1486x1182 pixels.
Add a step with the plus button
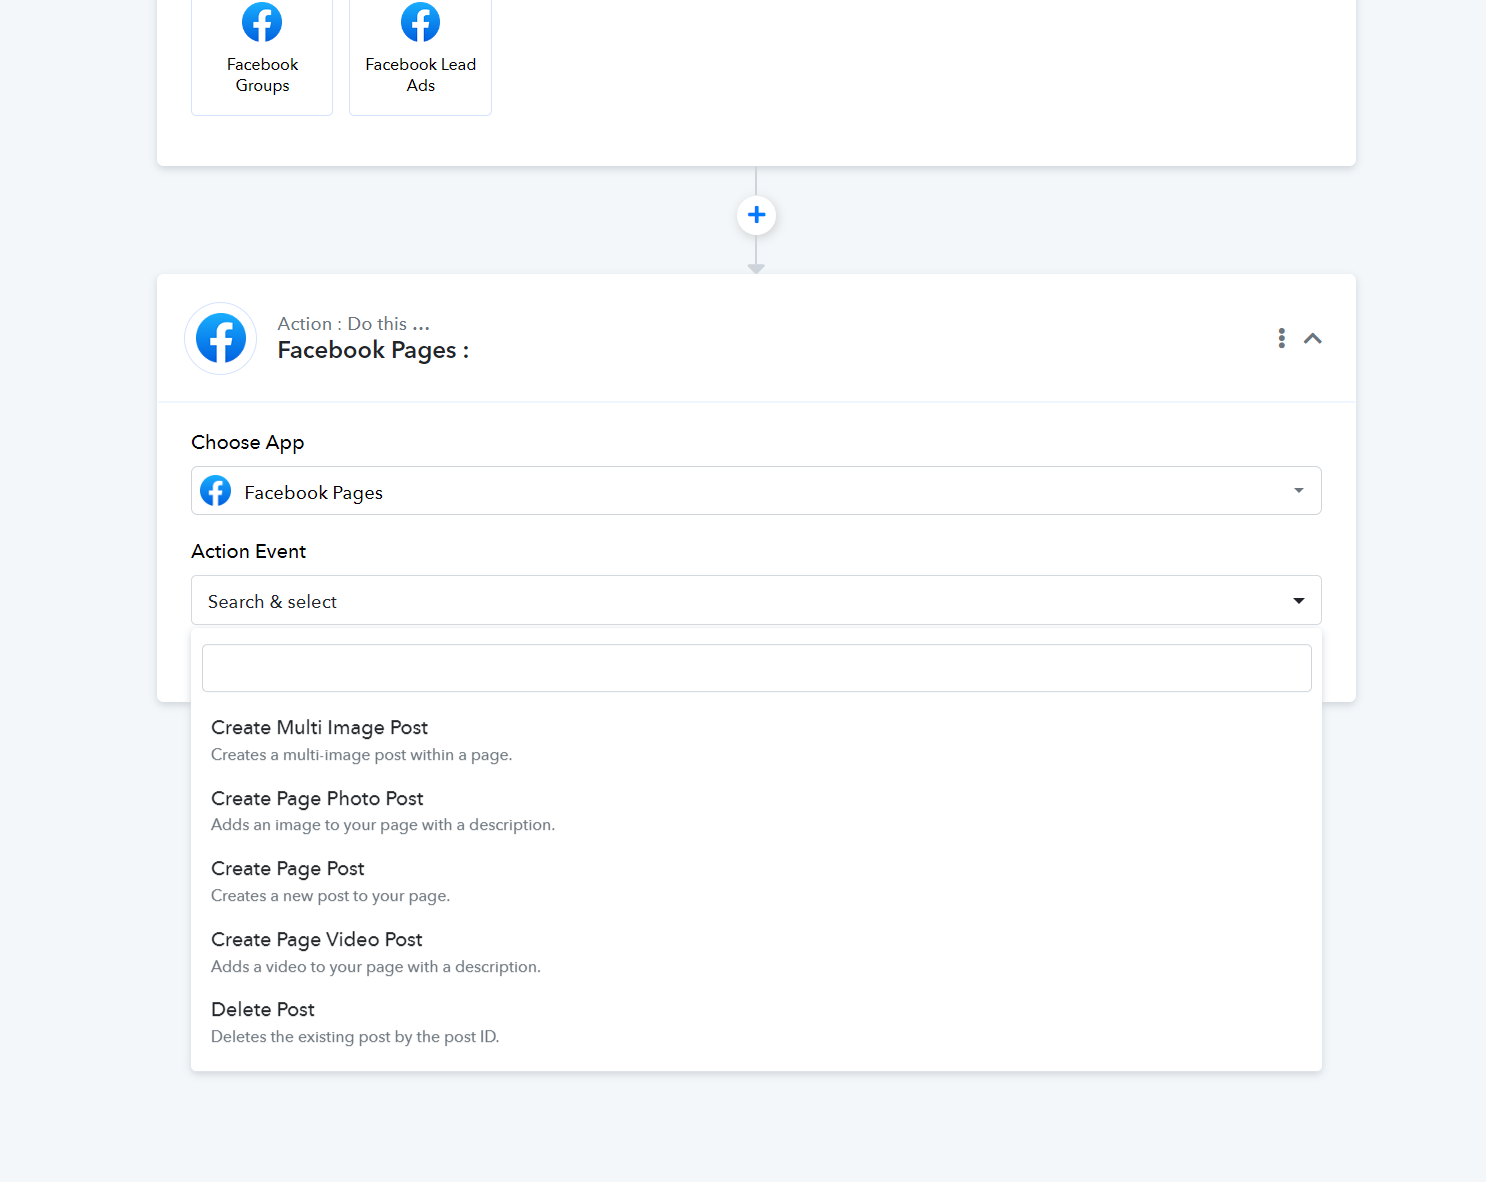pos(757,215)
